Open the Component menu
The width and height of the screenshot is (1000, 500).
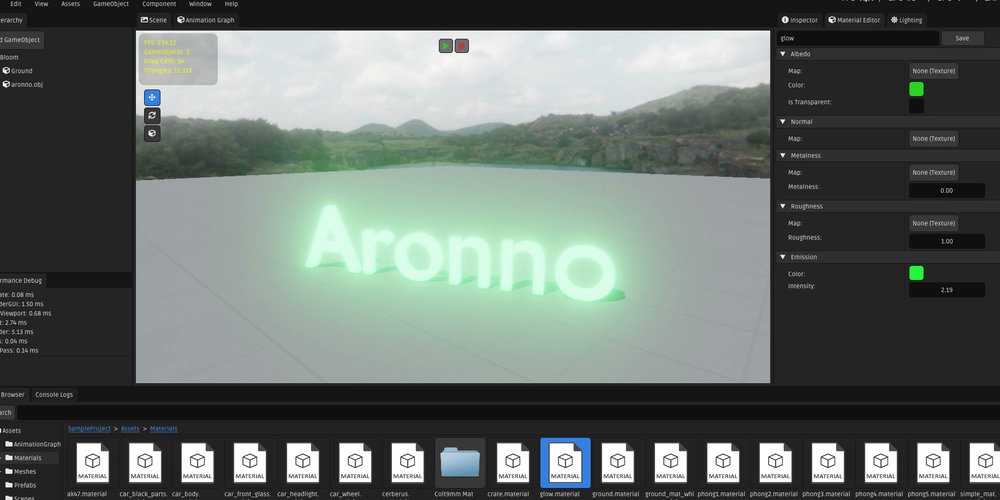click(159, 4)
